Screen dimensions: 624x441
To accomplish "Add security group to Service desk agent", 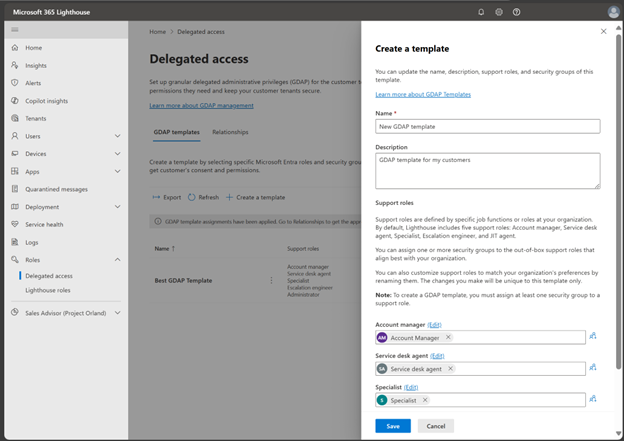I will (593, 367).
